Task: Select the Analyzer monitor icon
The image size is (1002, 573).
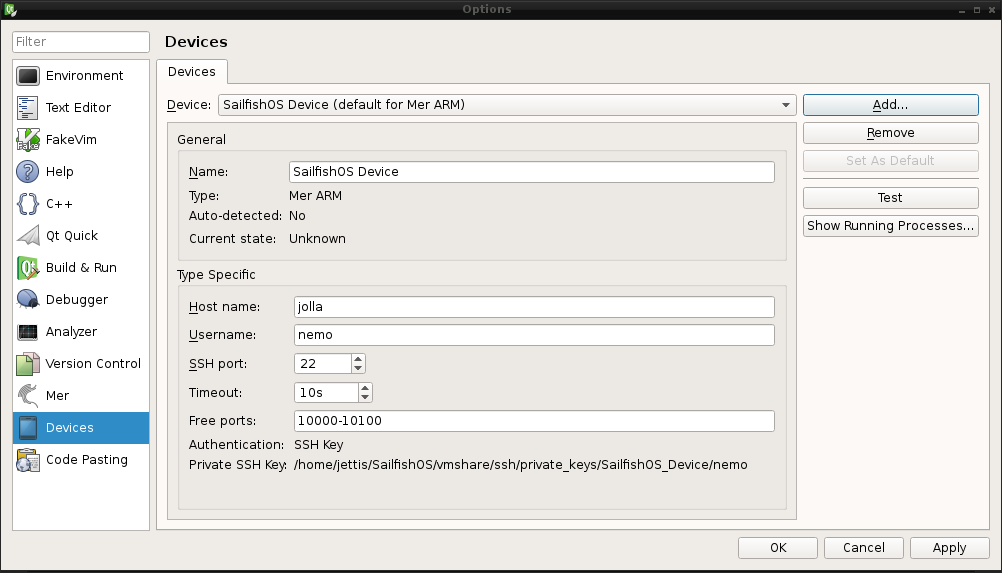Action: pos(28,332)
